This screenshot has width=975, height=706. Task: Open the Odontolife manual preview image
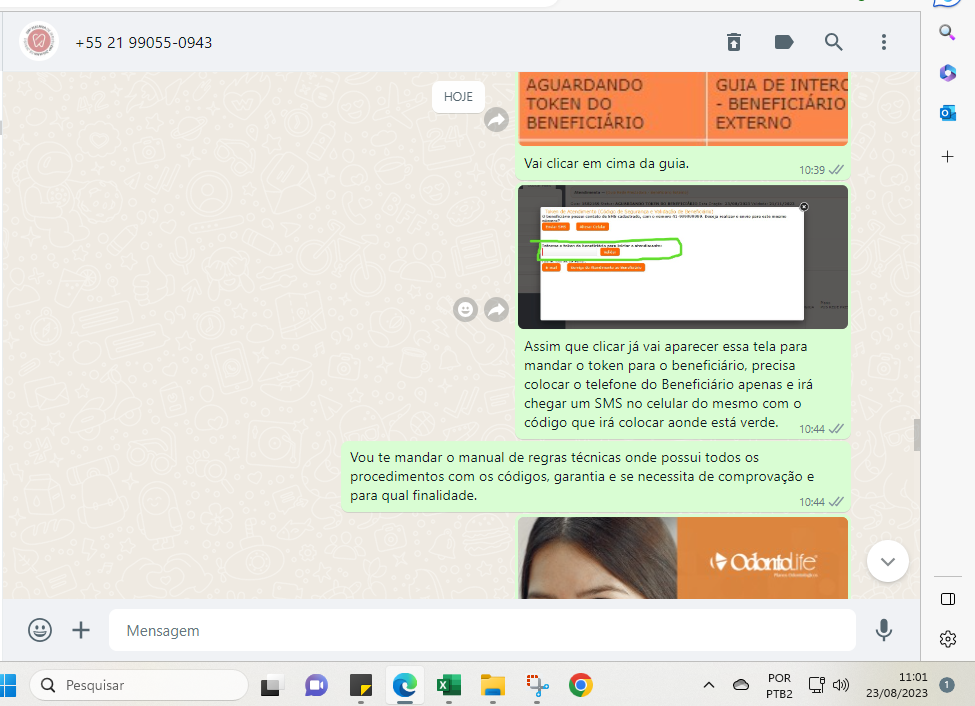[683, 558]
